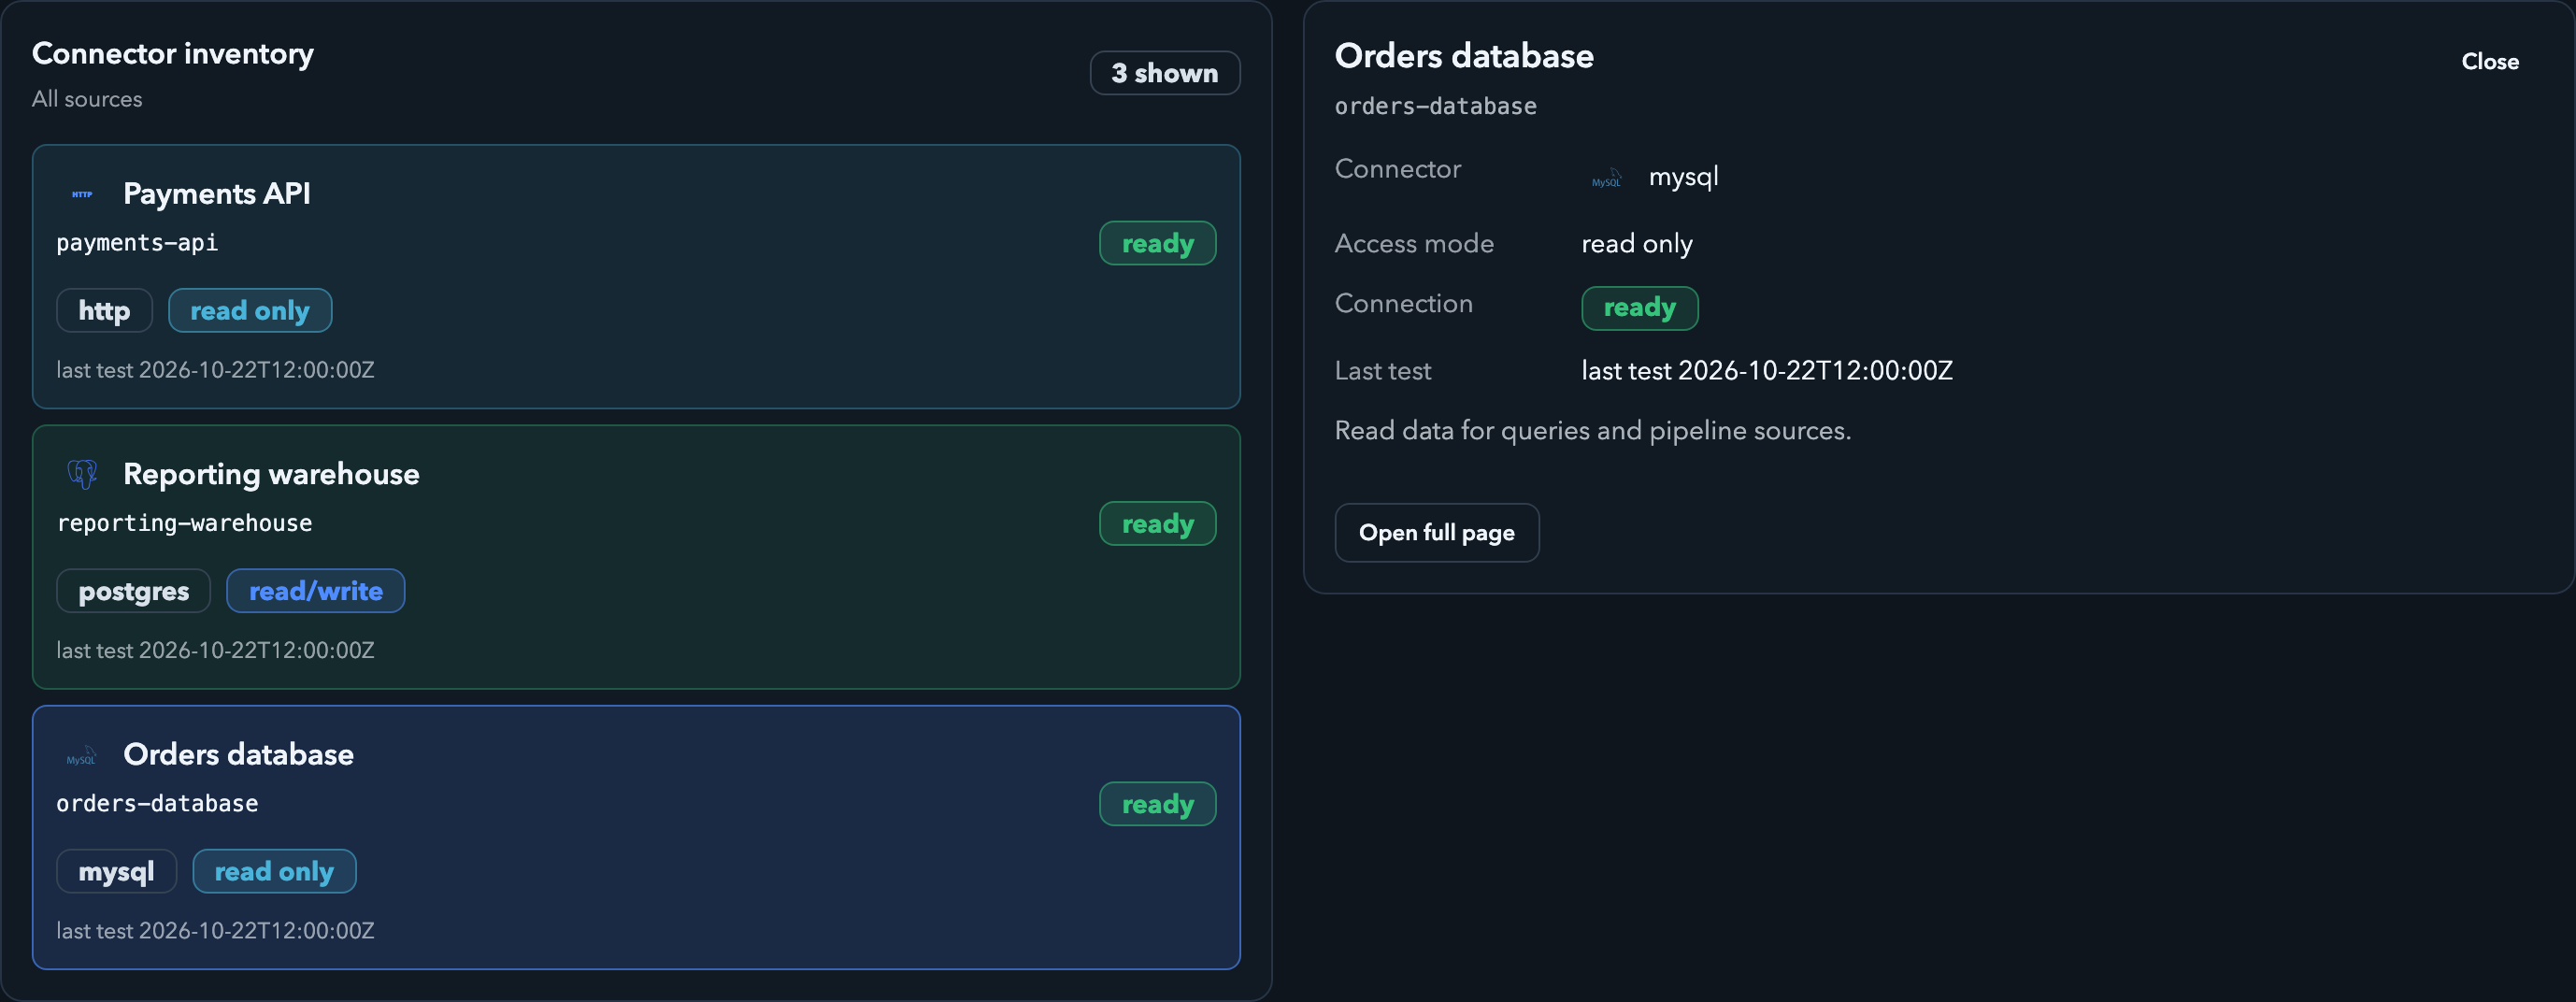2576x1002 pixels.
Task: Click the payments-api identifier text
Action: coord(137,243)
